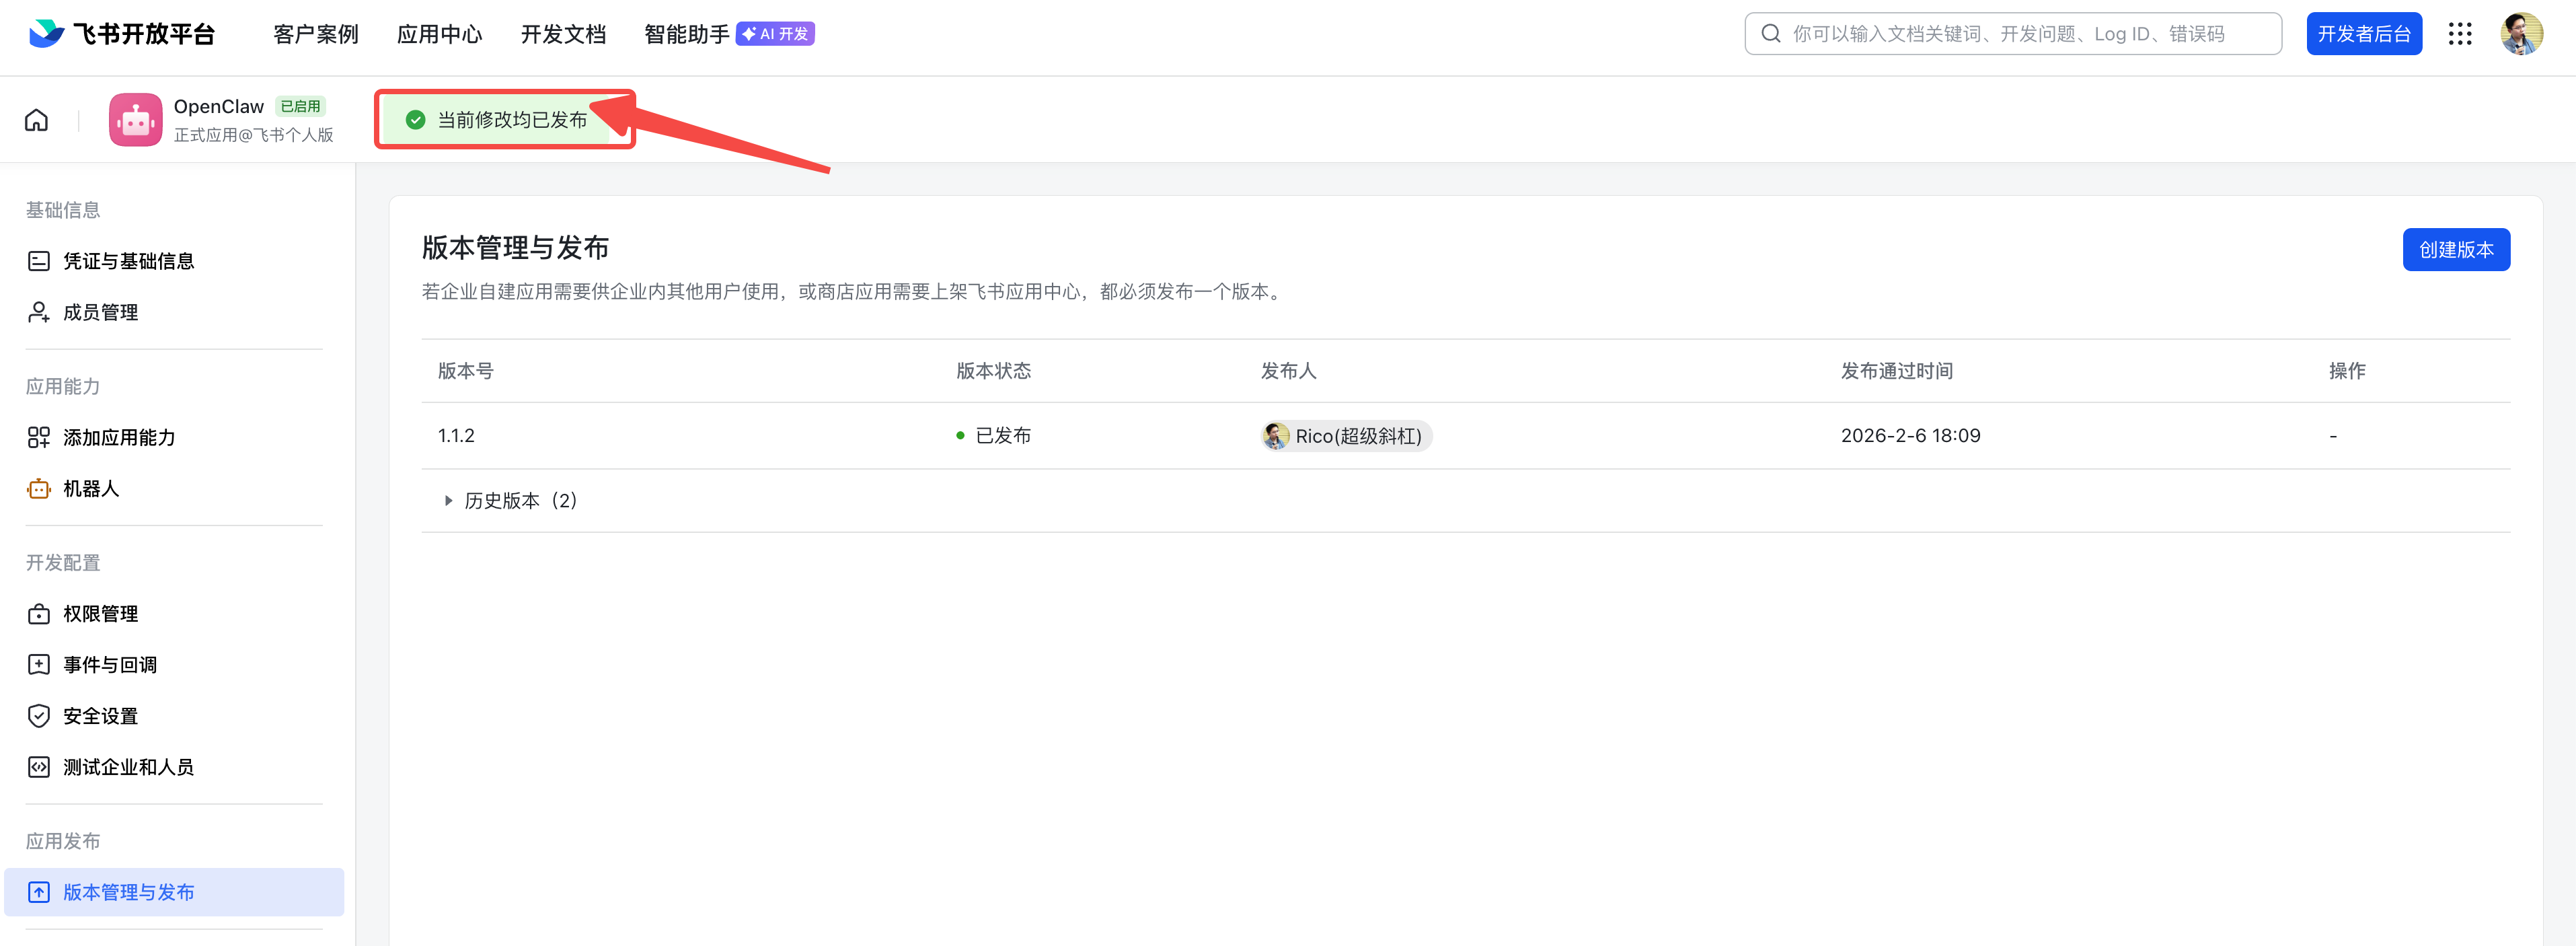Click the user profile avatar
The width and height of the screenshot is (2576, 946).
[x=2521, y=34]
